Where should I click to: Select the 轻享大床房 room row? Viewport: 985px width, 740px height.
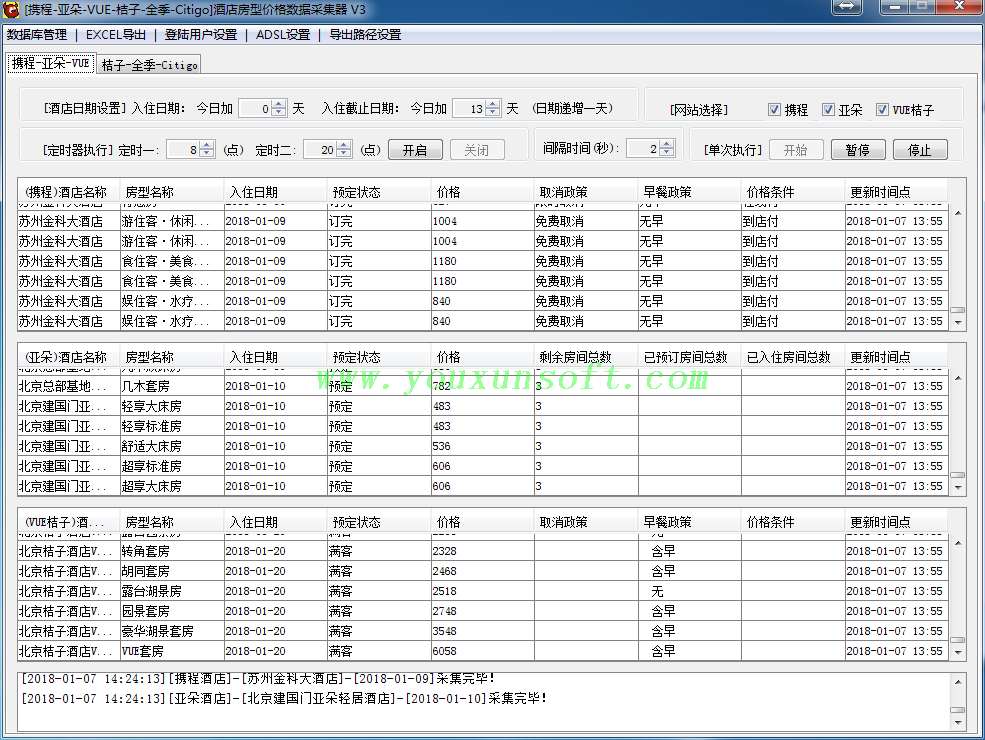(x=482, y=406)
